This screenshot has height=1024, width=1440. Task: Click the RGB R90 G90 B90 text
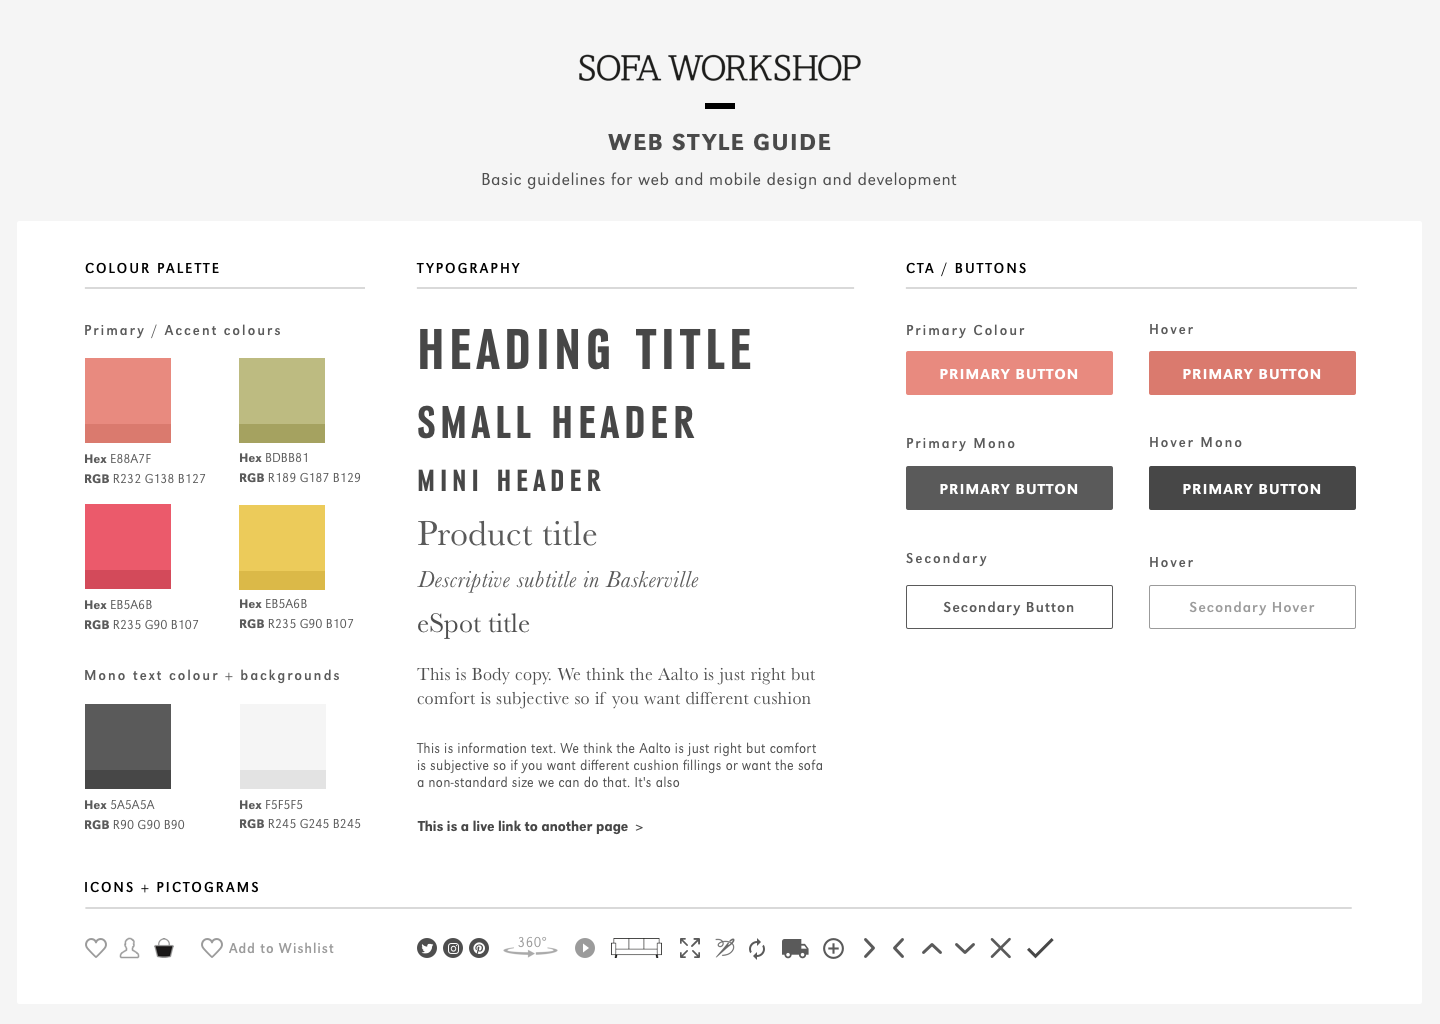[x=134, y=825]
